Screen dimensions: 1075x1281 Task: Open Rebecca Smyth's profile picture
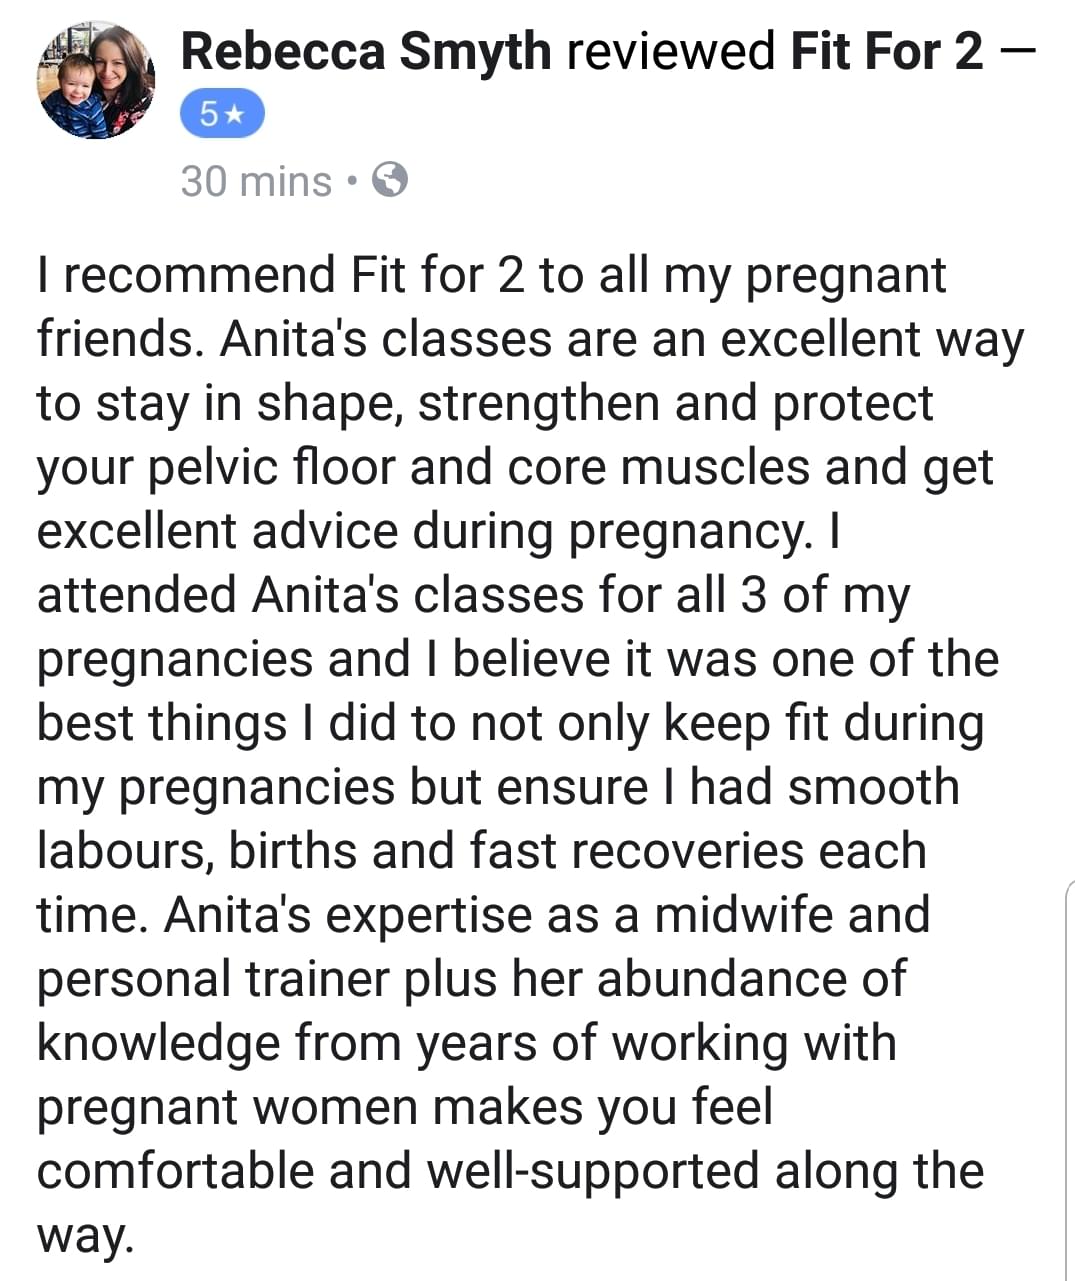(x=96, y=80)
